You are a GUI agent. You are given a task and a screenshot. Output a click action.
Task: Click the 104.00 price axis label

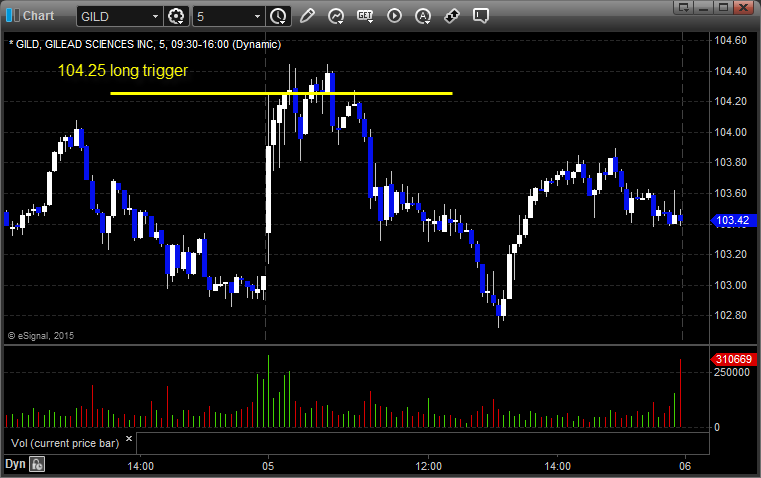pos(730,132)
